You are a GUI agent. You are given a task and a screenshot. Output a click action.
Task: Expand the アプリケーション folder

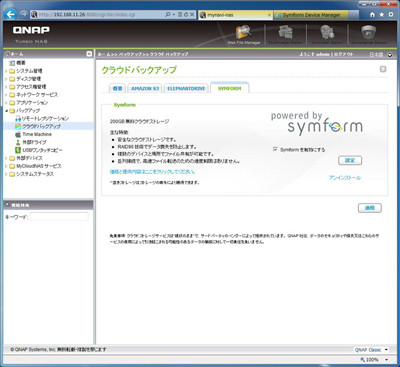pos(6,103)
